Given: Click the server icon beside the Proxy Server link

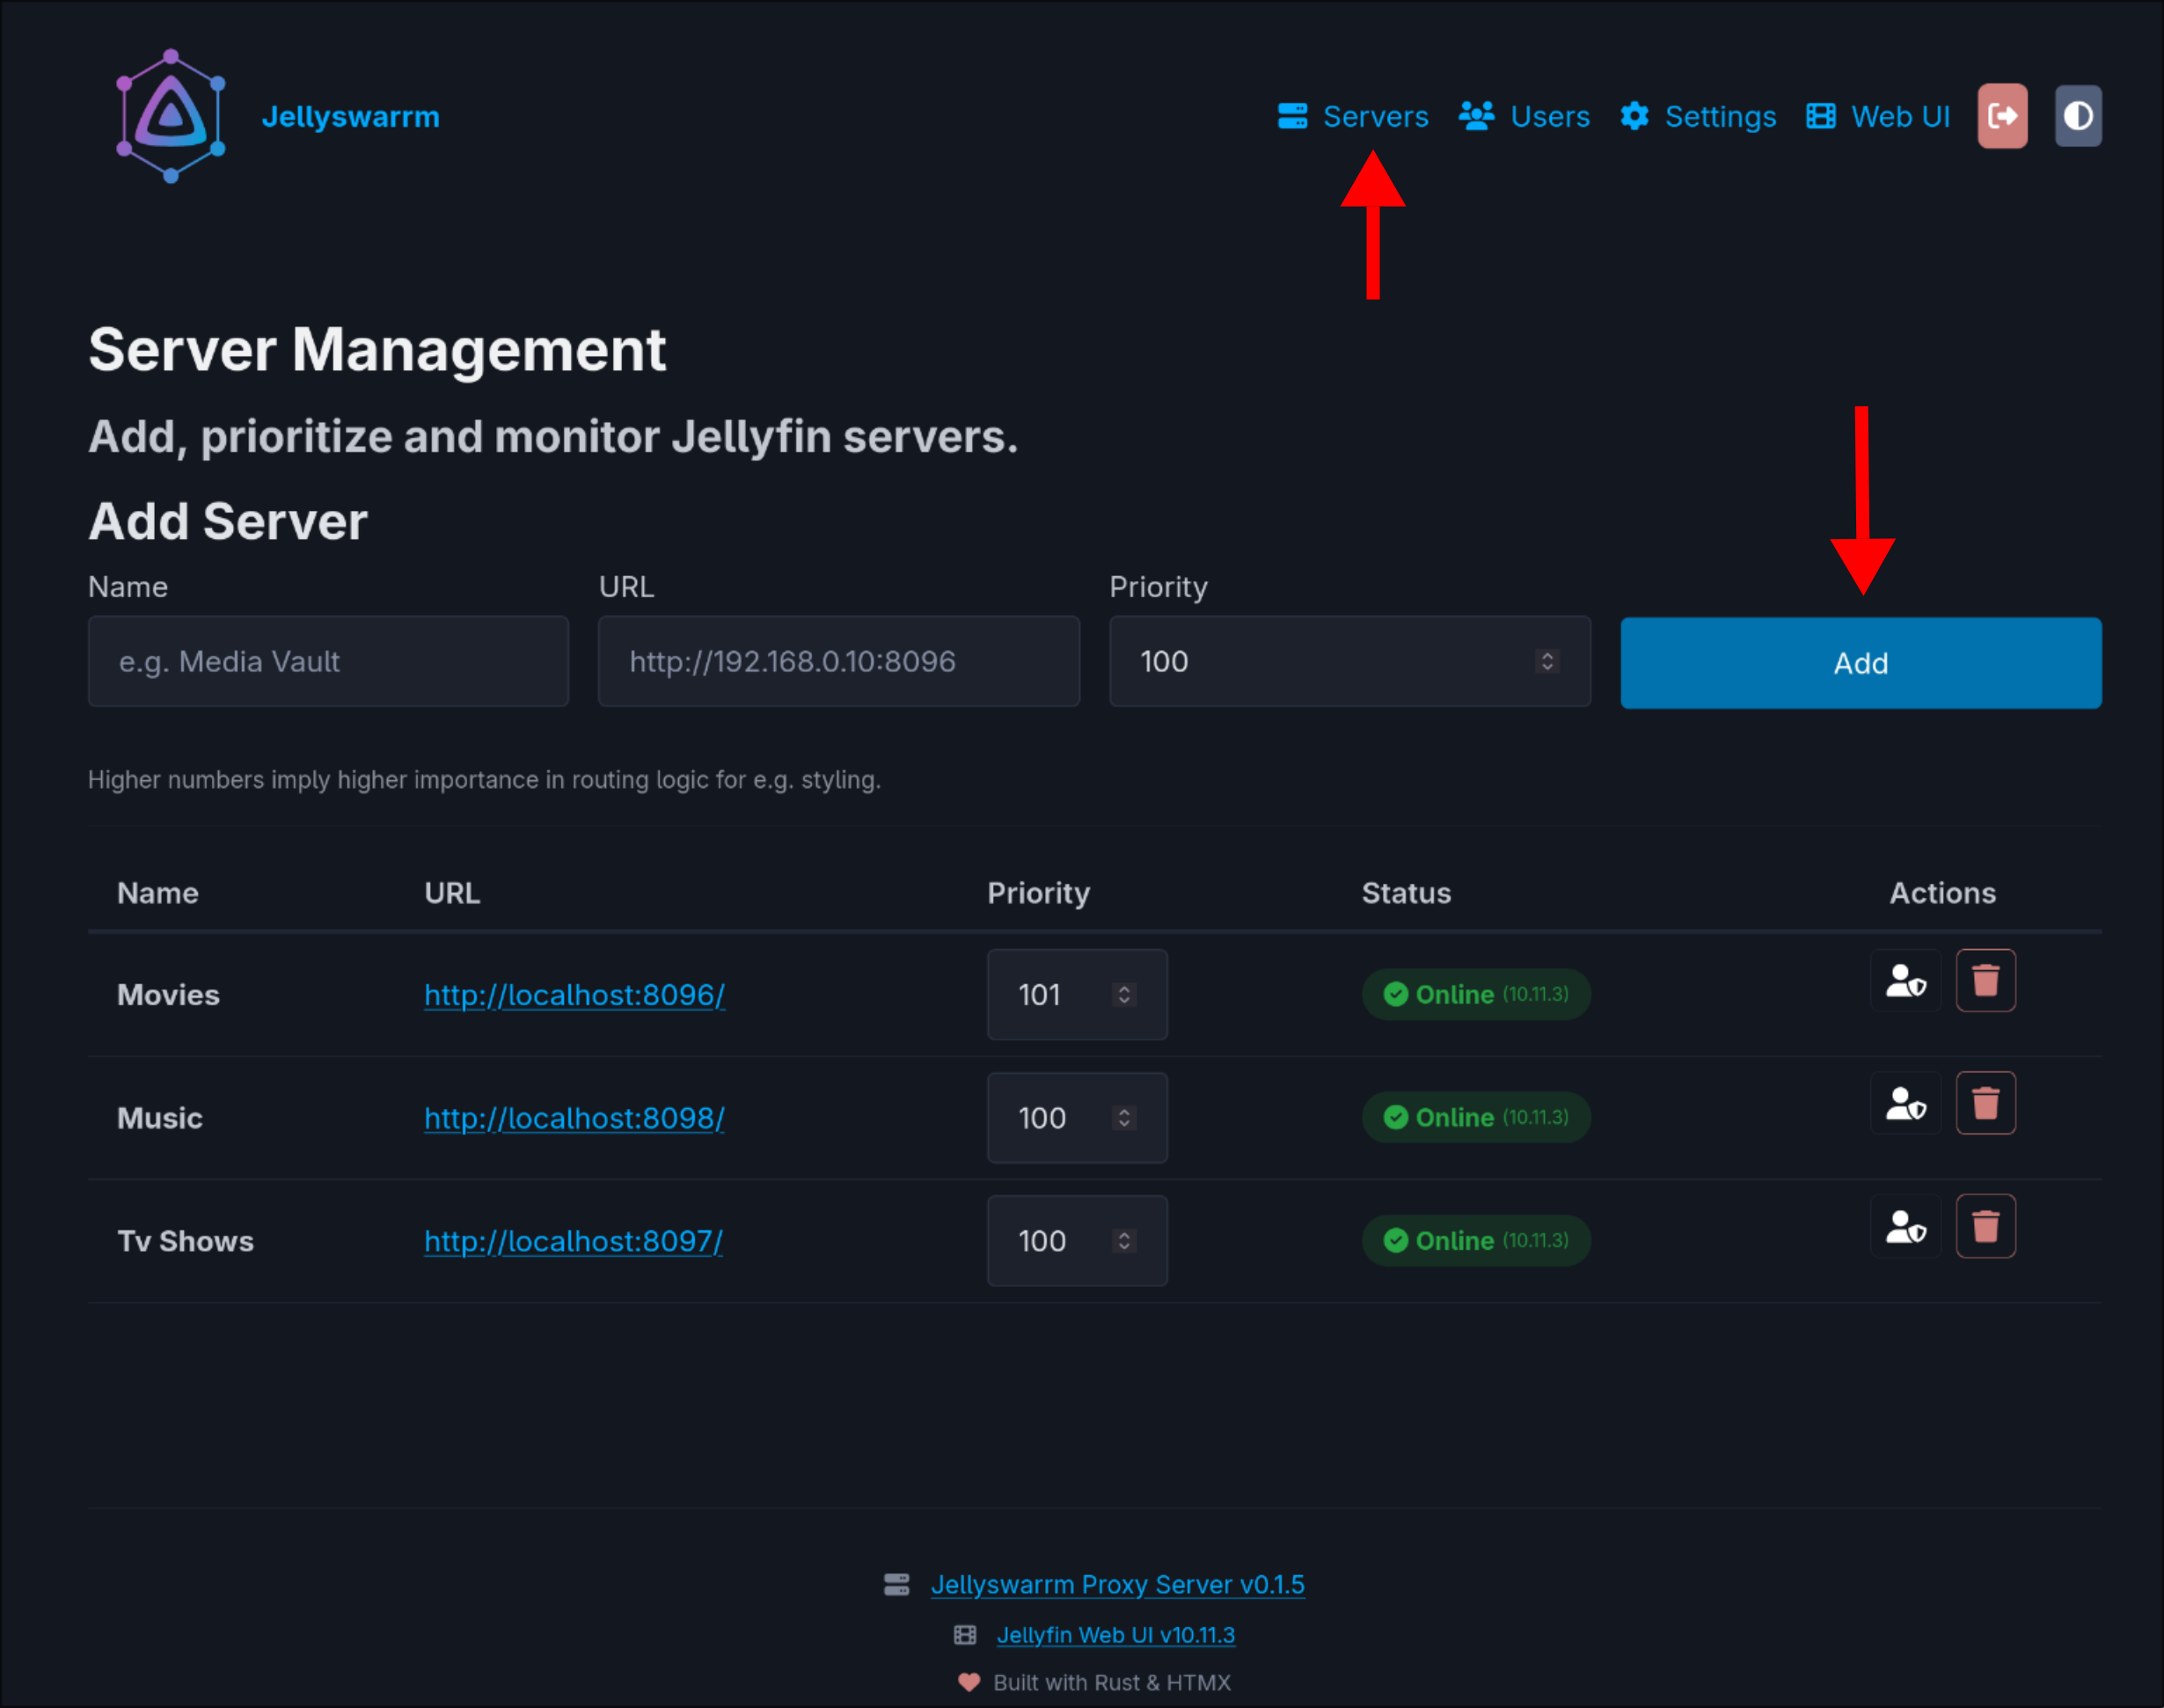Looking at the screenshot, I should pyautogui.click(x=896, y=1585).
